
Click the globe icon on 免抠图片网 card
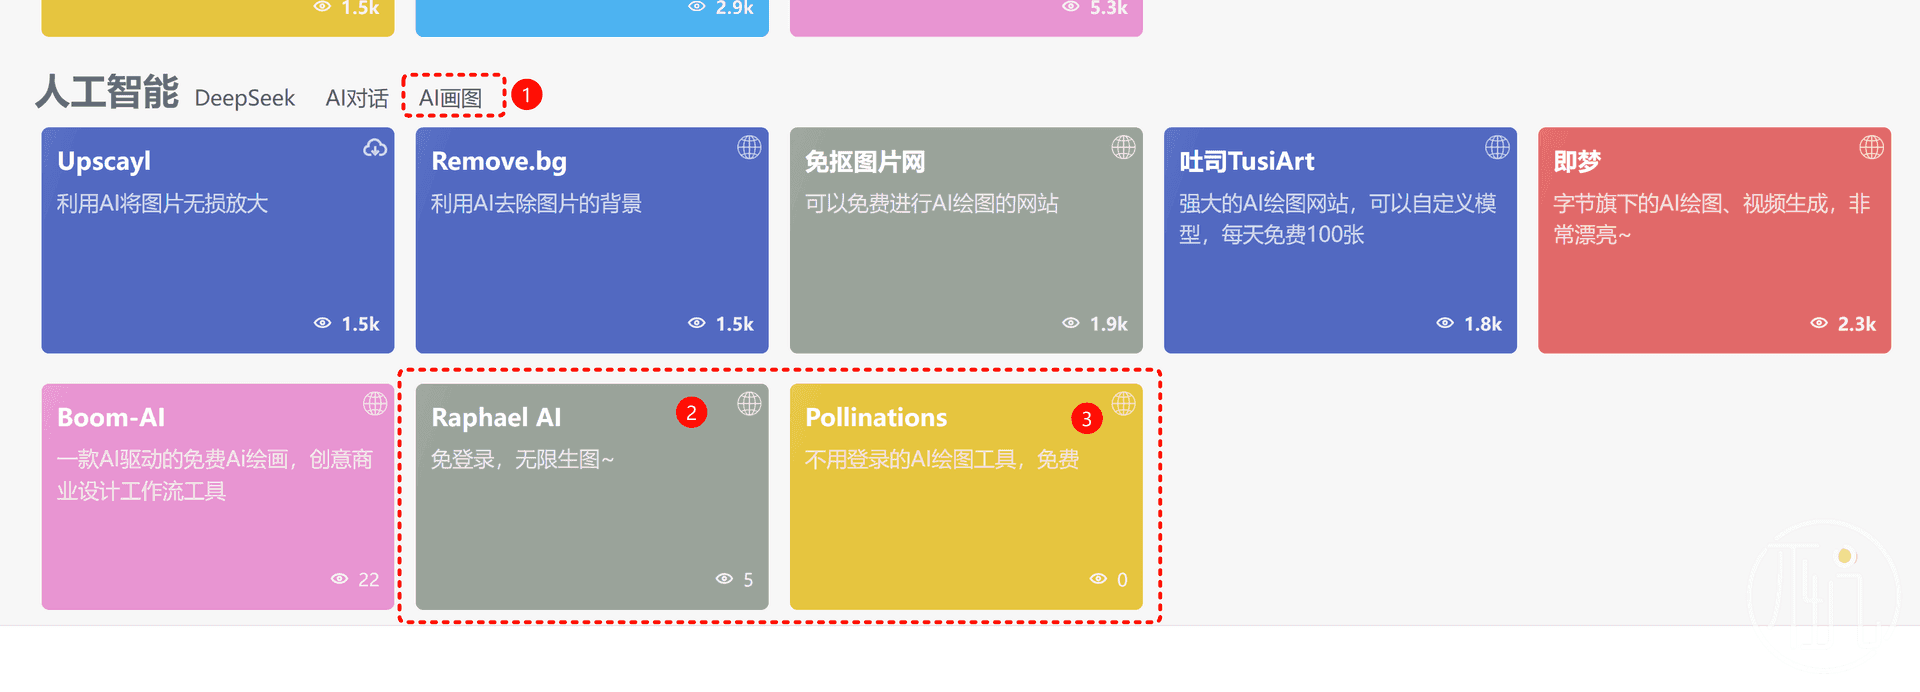tap(1123, 148)
